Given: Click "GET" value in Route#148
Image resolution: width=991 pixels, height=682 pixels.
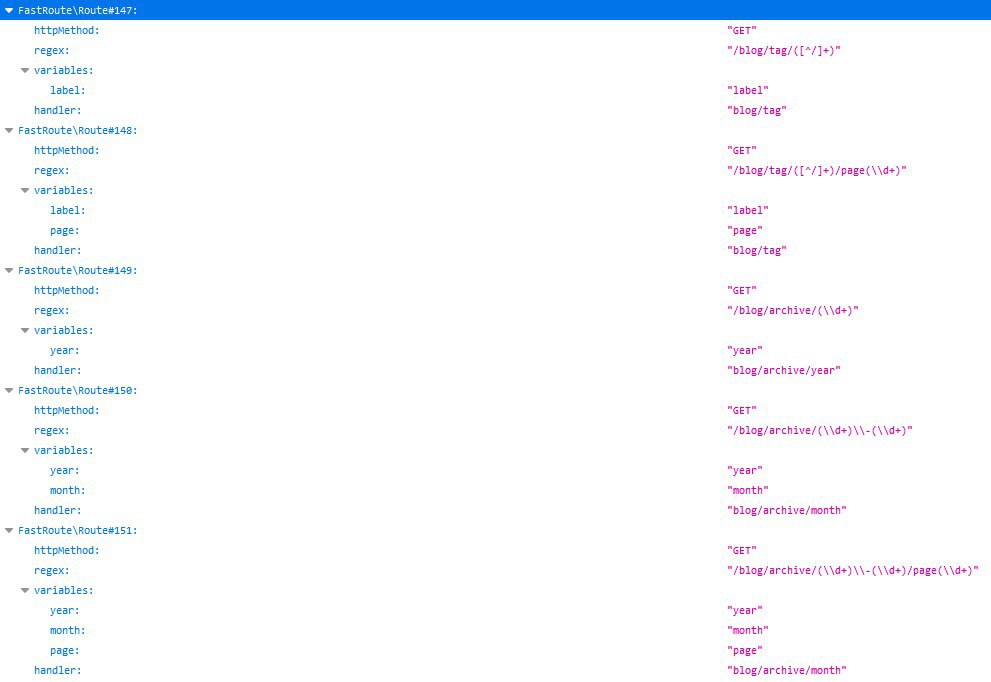Looking at the screenshot, I should click(742, 150).
